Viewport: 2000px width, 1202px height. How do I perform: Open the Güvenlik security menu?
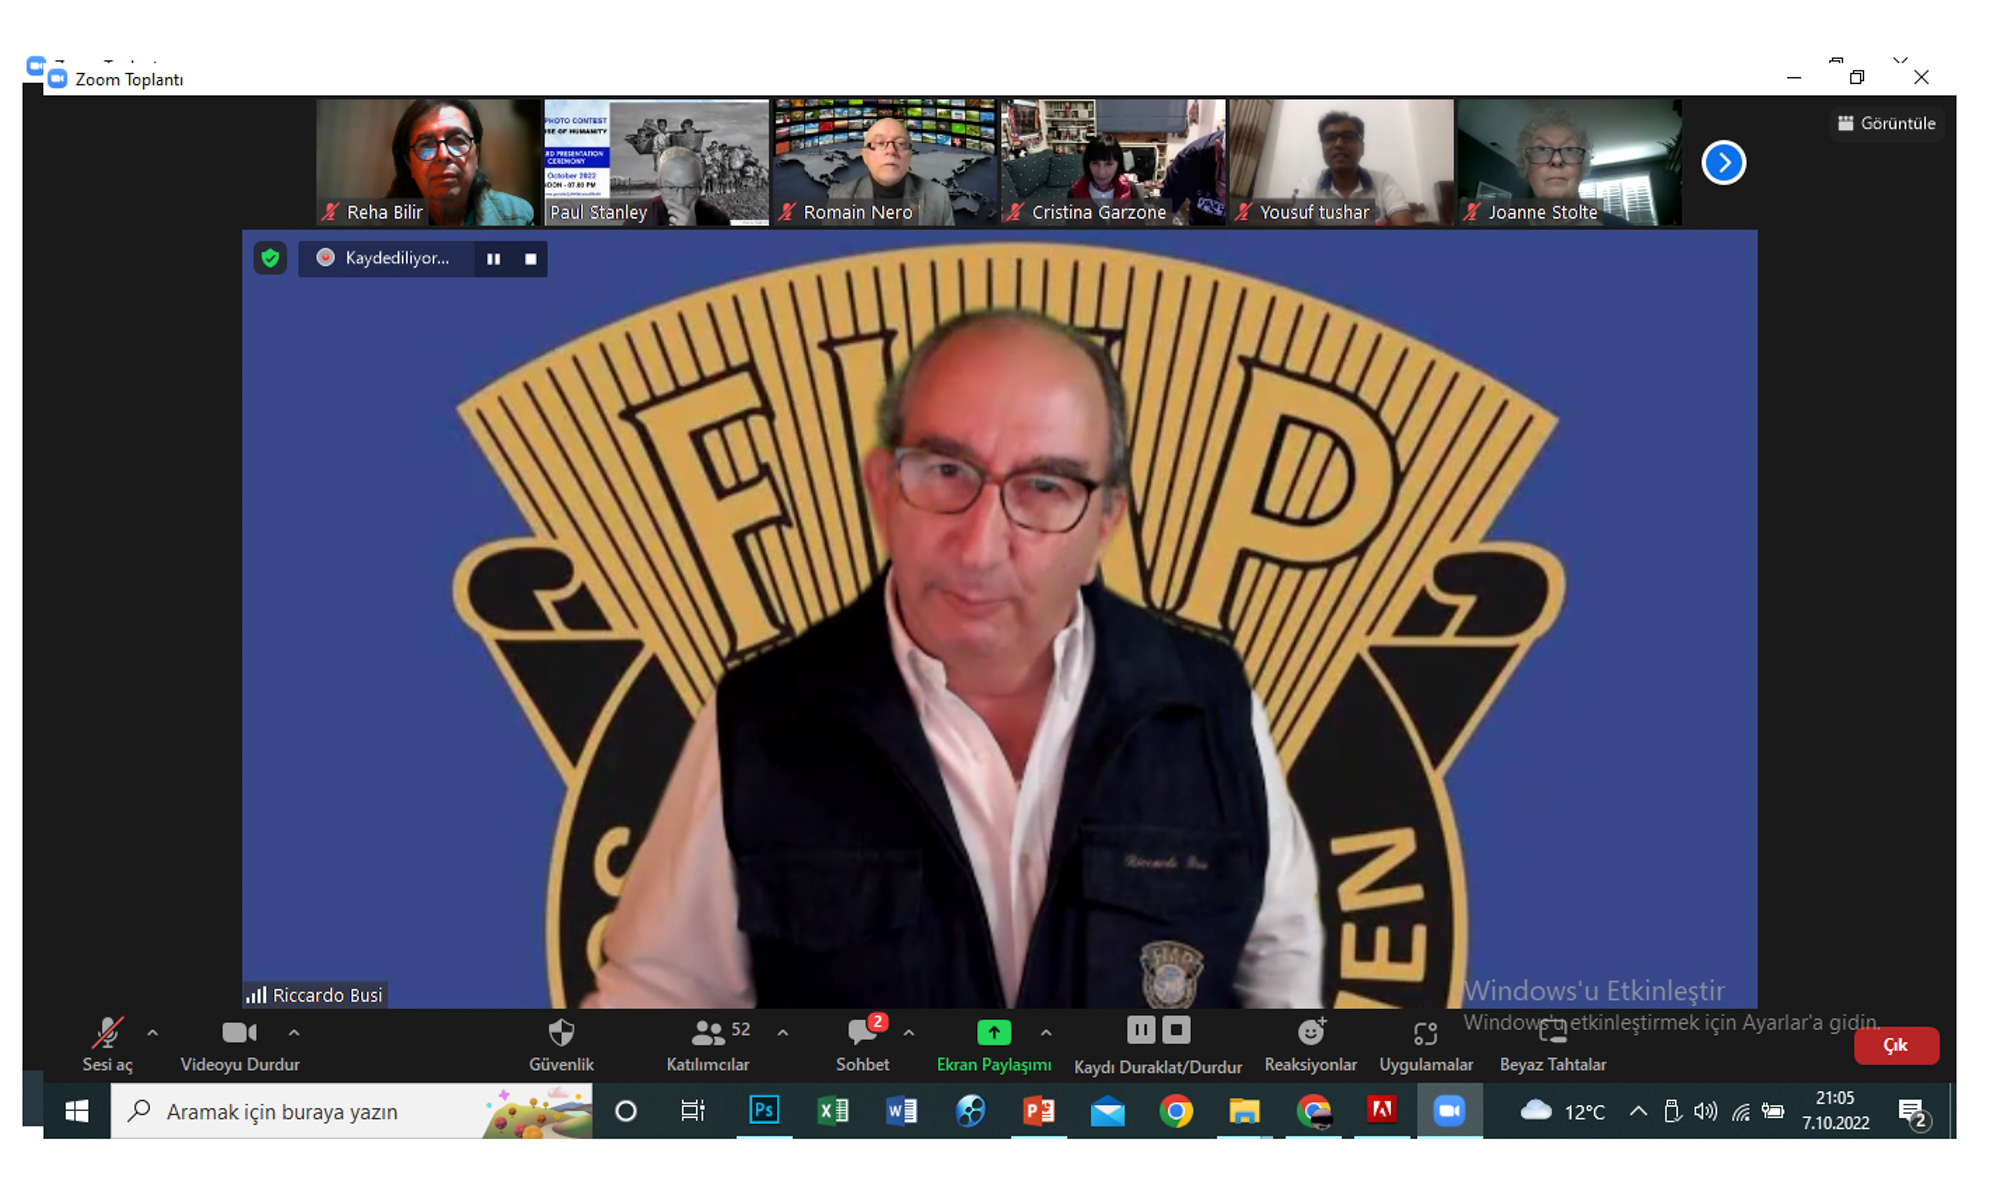click(x=561, y=1044)
